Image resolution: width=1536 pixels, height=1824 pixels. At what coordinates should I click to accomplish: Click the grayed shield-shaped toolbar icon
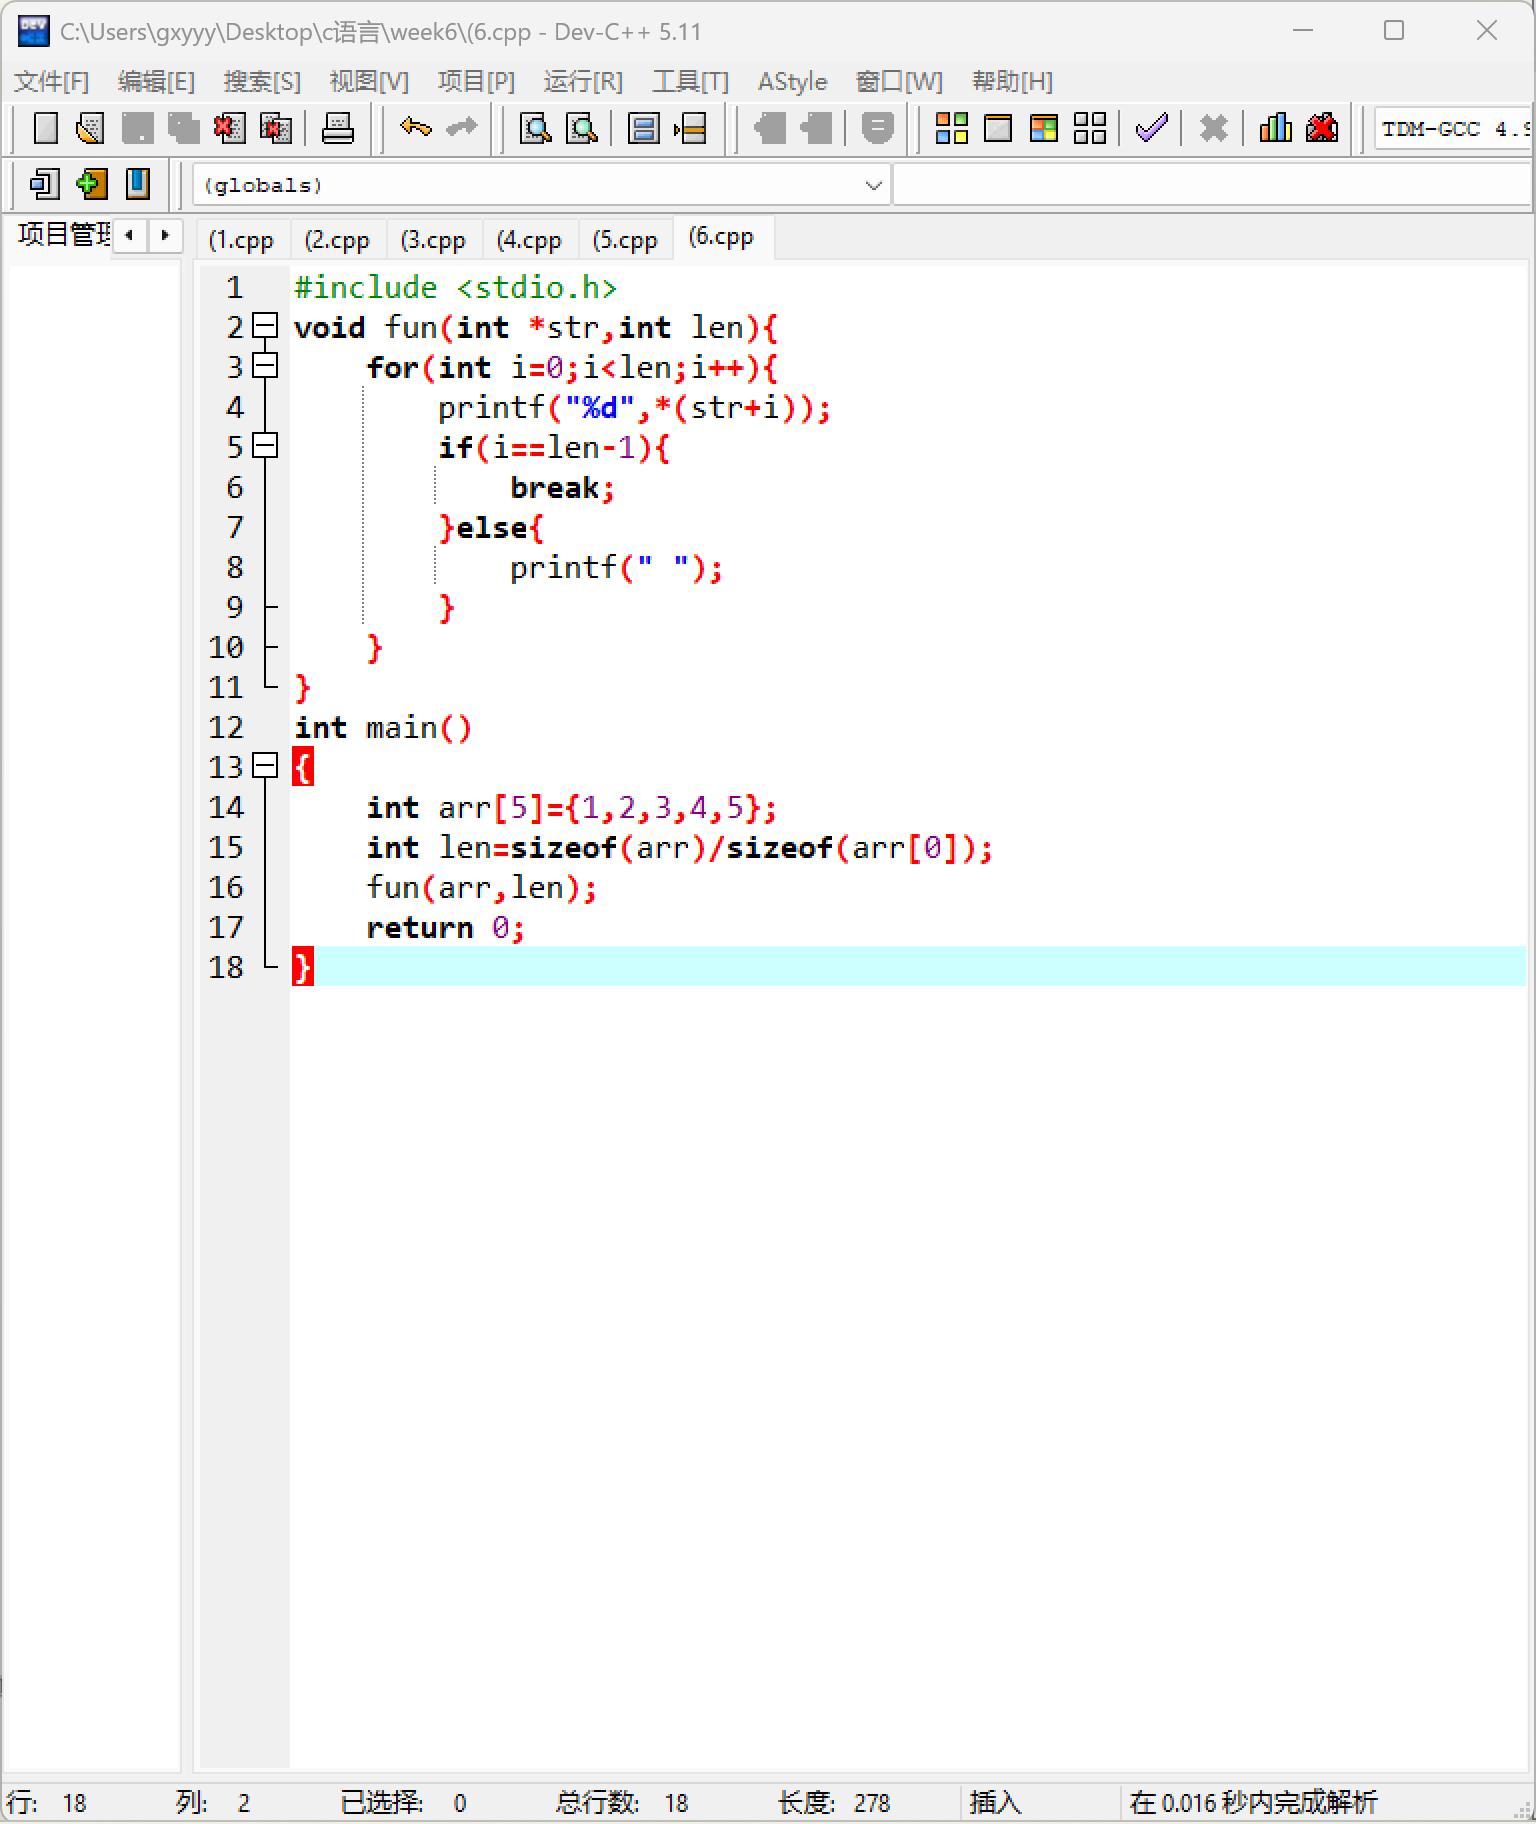tap(877, 128)
